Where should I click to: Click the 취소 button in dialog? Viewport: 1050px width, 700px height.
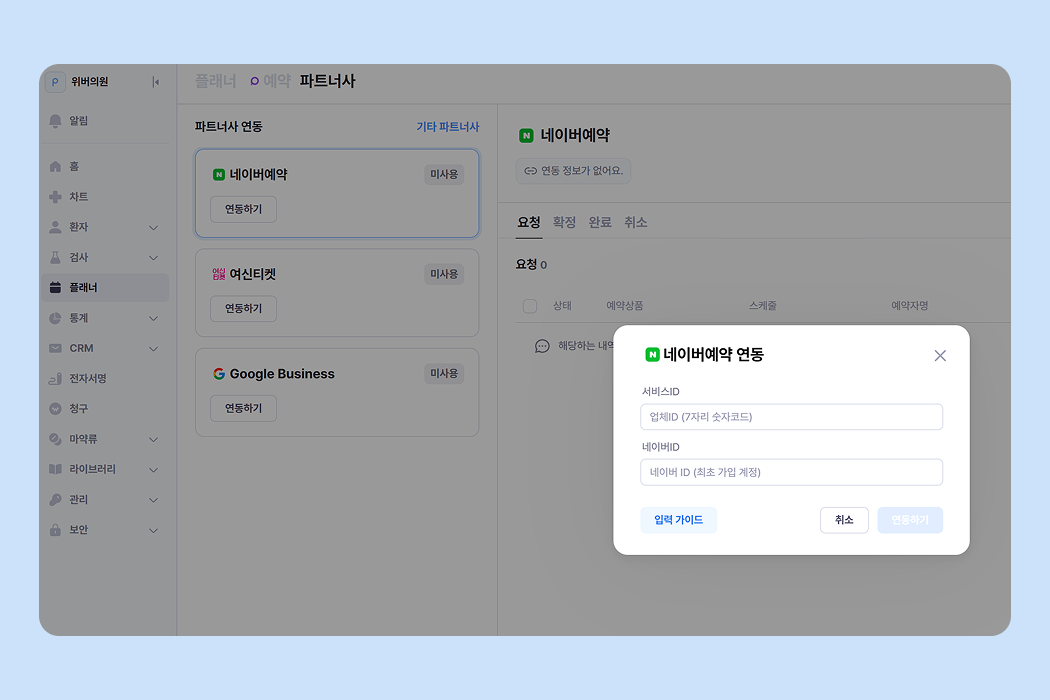(x=844, y=520)
